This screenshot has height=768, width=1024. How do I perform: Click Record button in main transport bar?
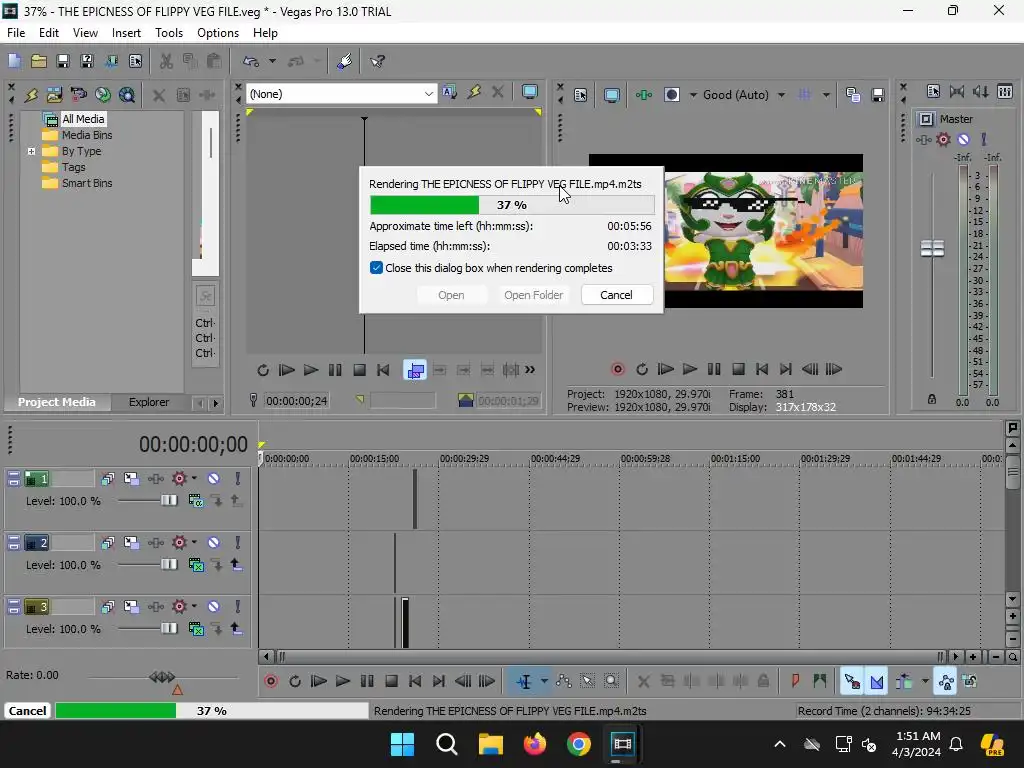(270, 681)
